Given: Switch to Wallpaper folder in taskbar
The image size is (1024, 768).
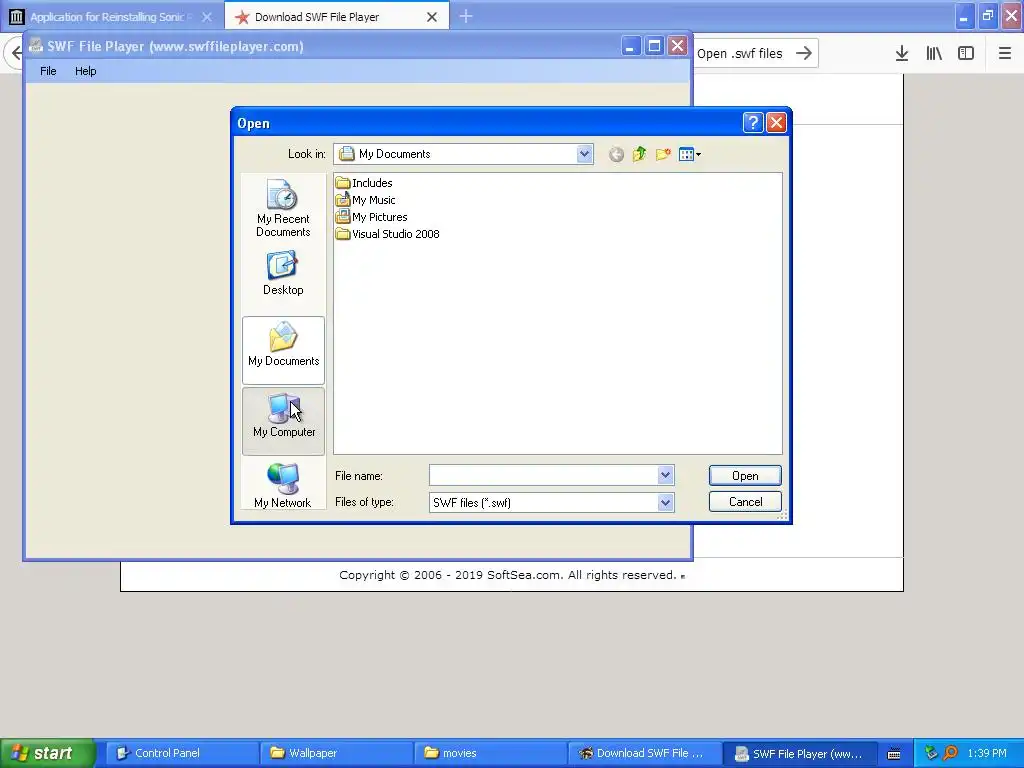Looking at the screenshot, I should coord(336,753).
